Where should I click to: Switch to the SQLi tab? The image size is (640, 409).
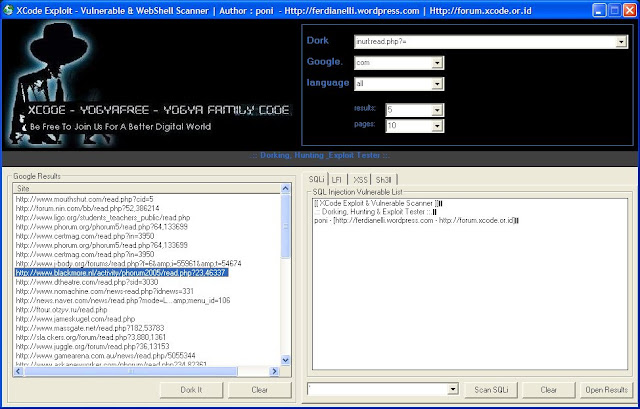[x=316, y=179]
